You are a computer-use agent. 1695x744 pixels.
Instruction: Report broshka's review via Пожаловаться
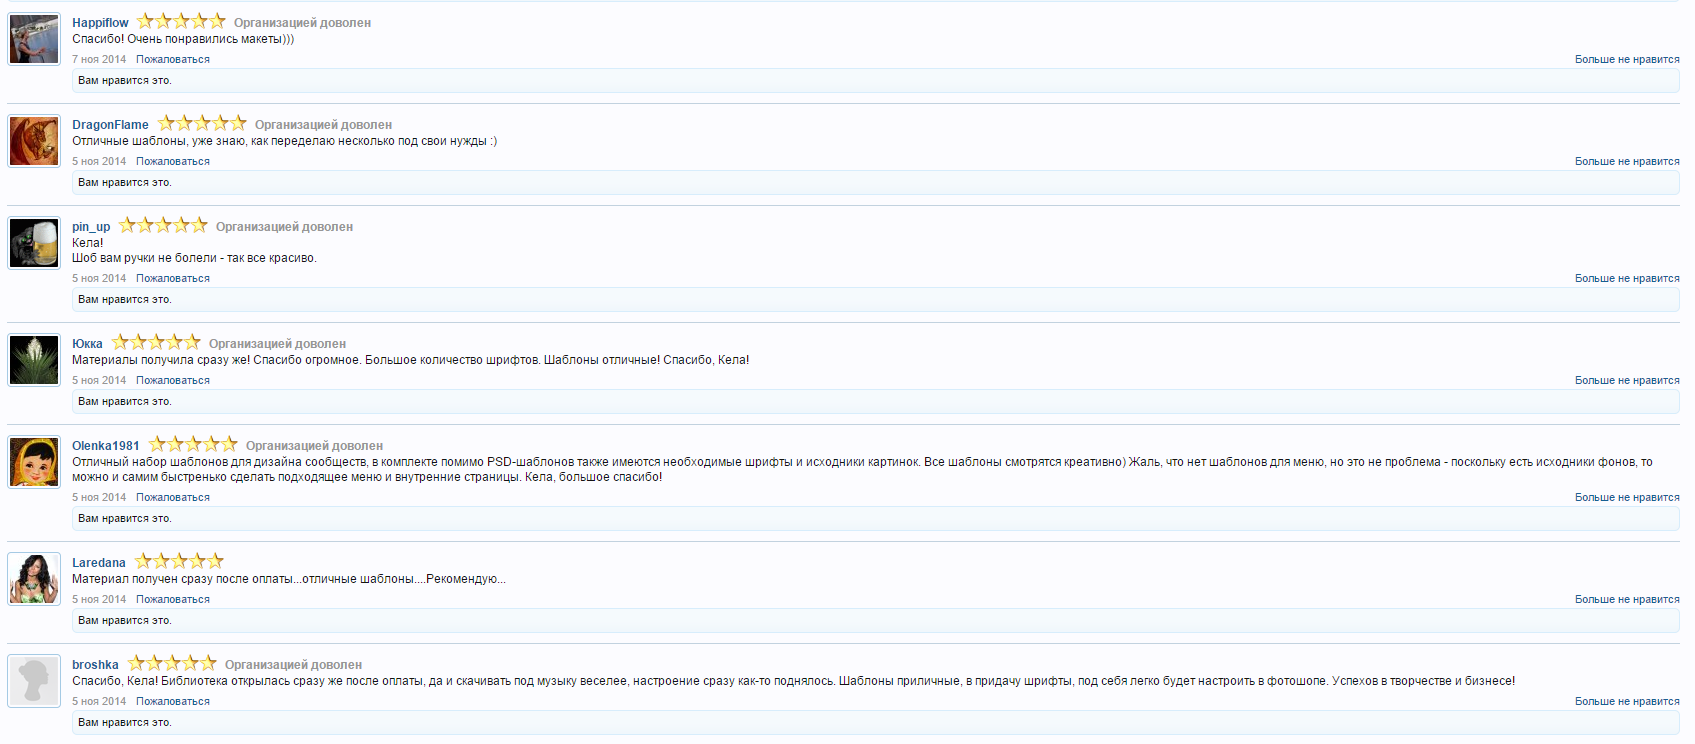point(173,702)
